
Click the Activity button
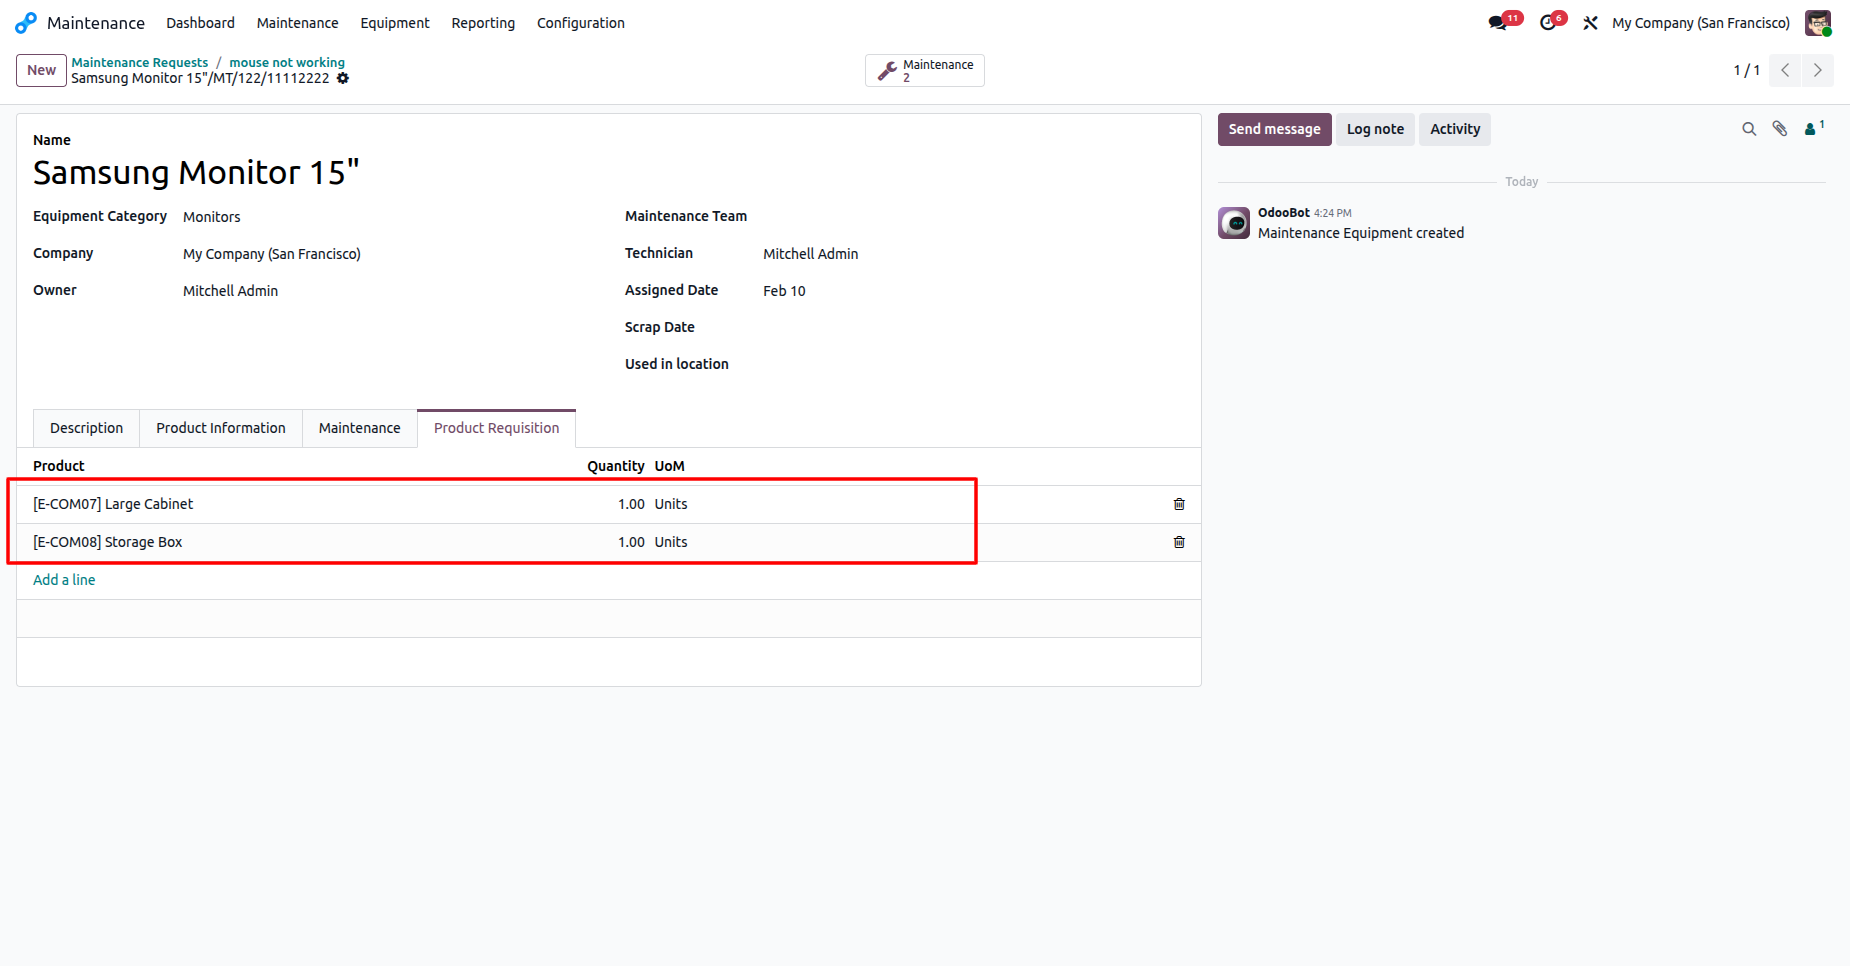(x=1455, y=129)
